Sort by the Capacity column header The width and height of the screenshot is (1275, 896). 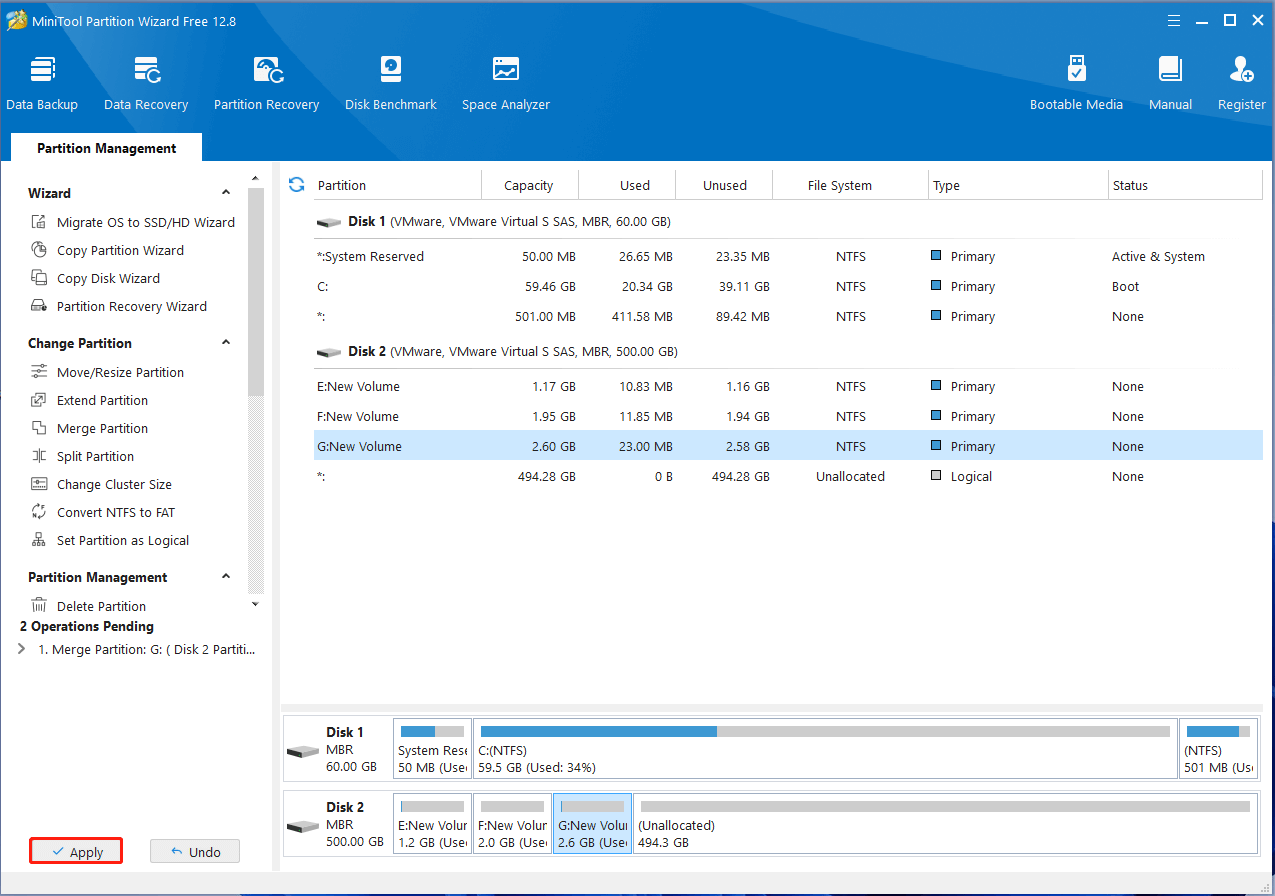(x=529, y=185)
